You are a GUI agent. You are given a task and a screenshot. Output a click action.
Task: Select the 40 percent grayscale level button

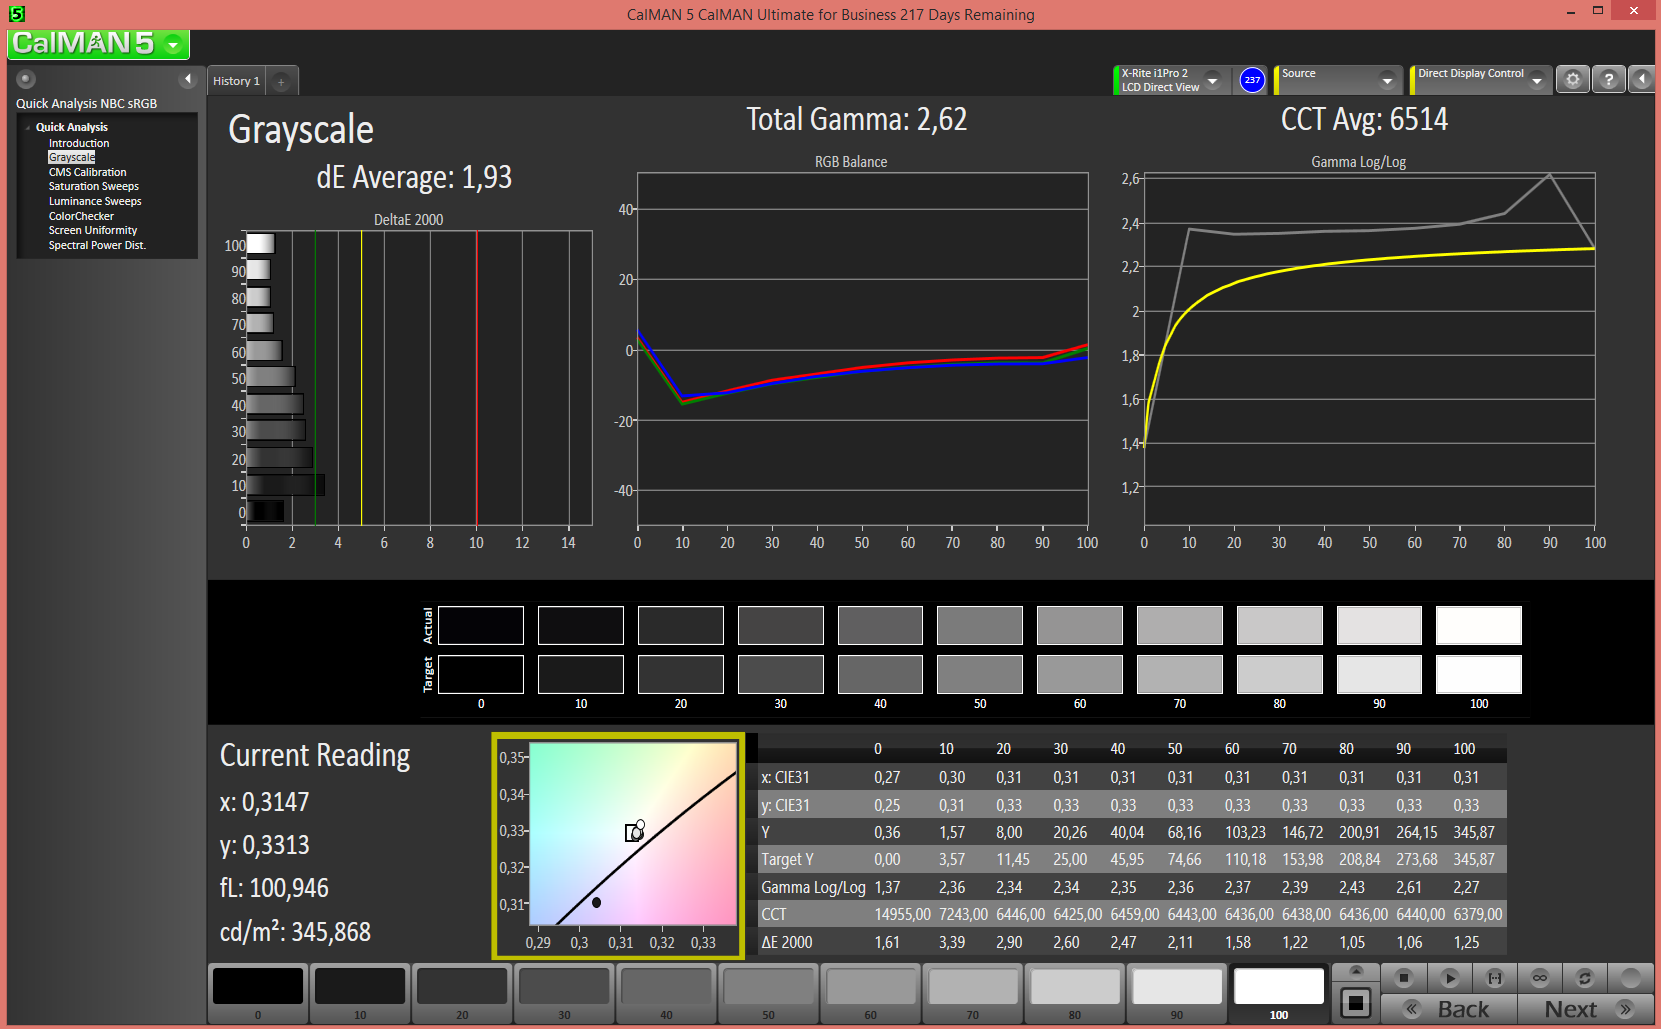point(666,993)
